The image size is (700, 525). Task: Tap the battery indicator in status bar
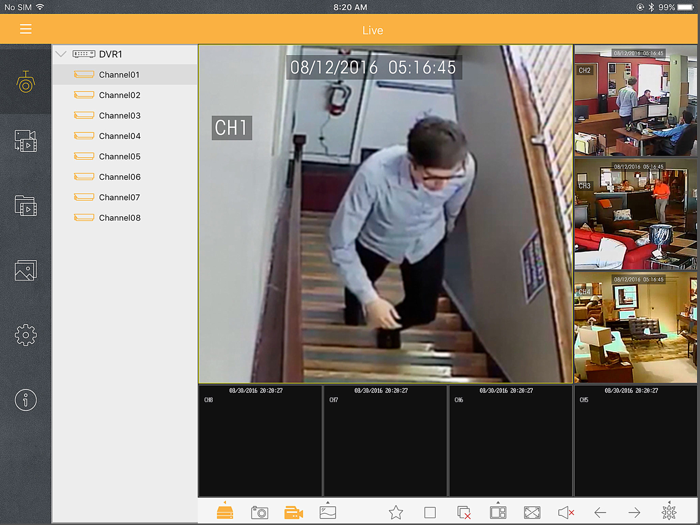(686, 7)
